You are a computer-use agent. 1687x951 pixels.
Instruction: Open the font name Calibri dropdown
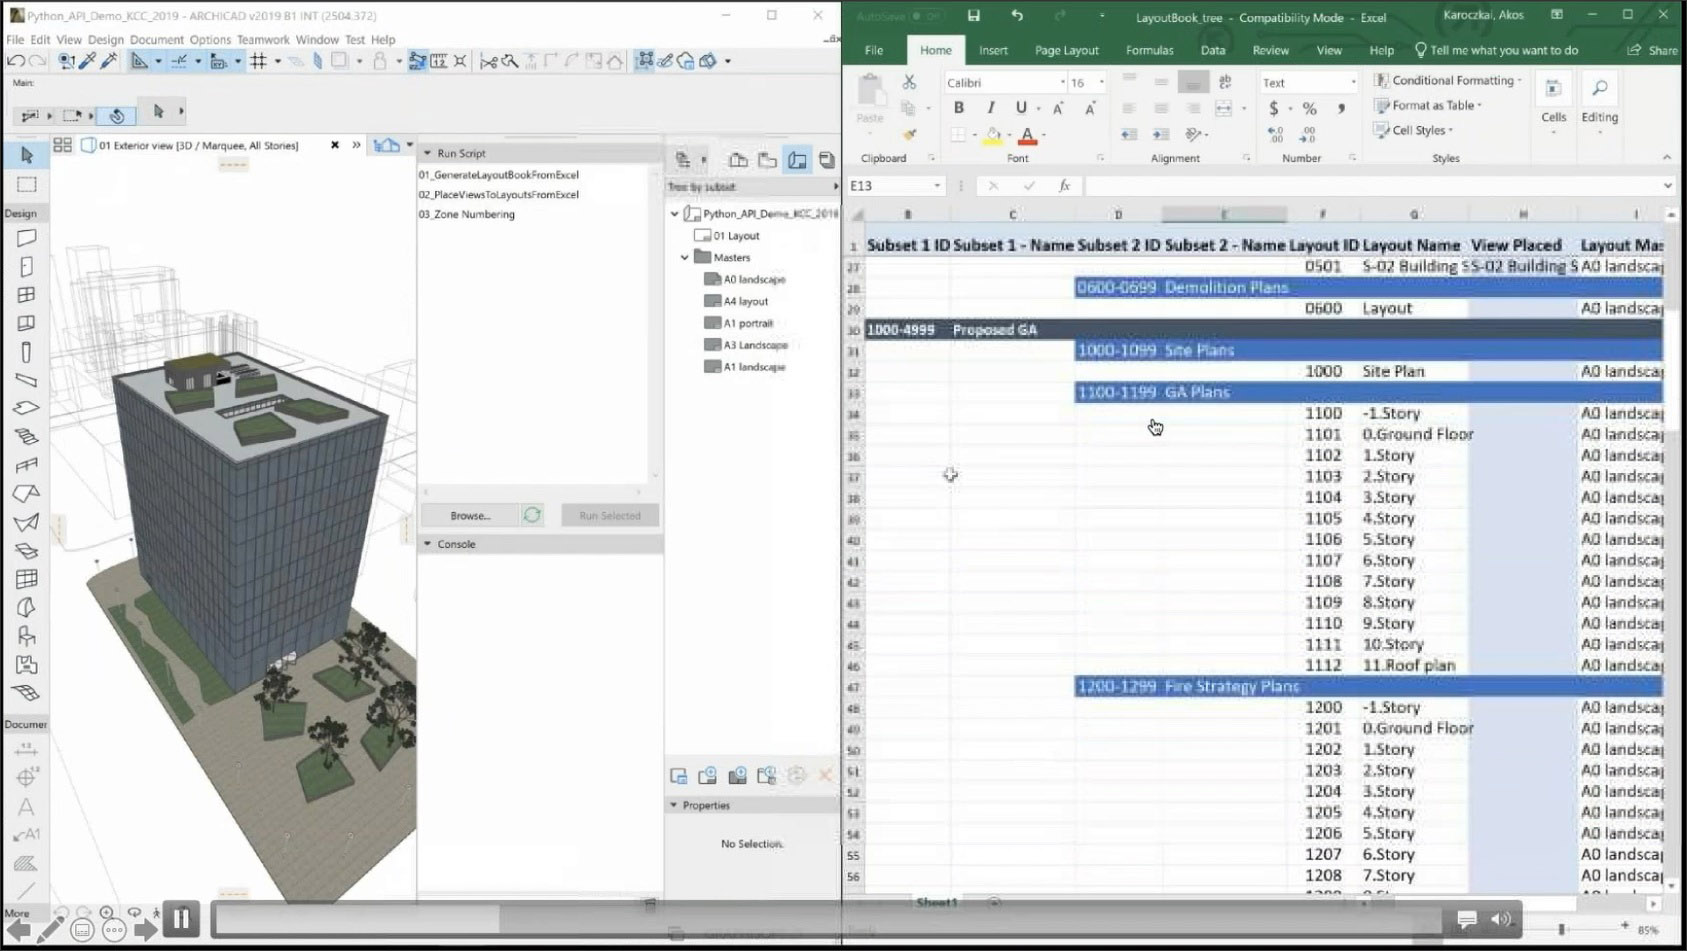click(1062, 83)
